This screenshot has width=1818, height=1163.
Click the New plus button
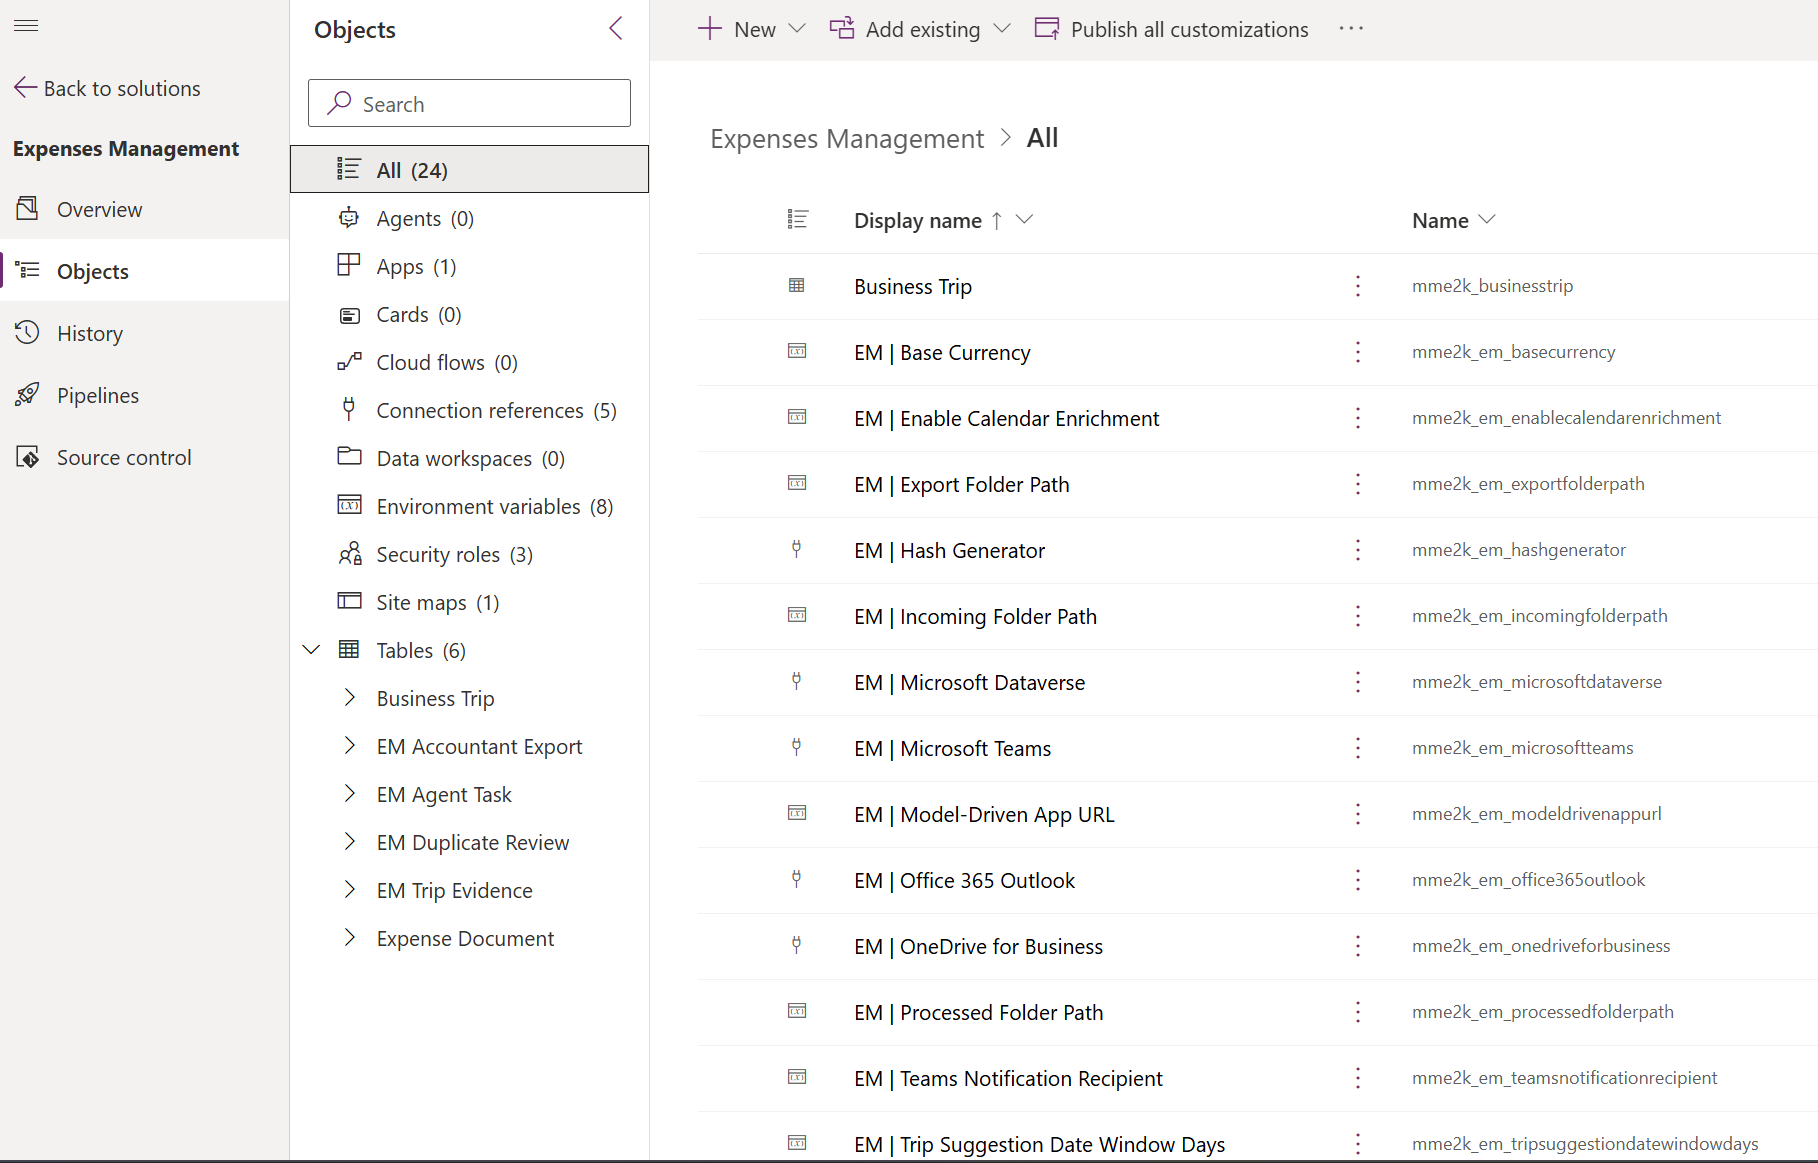click(x=736, y=29)
